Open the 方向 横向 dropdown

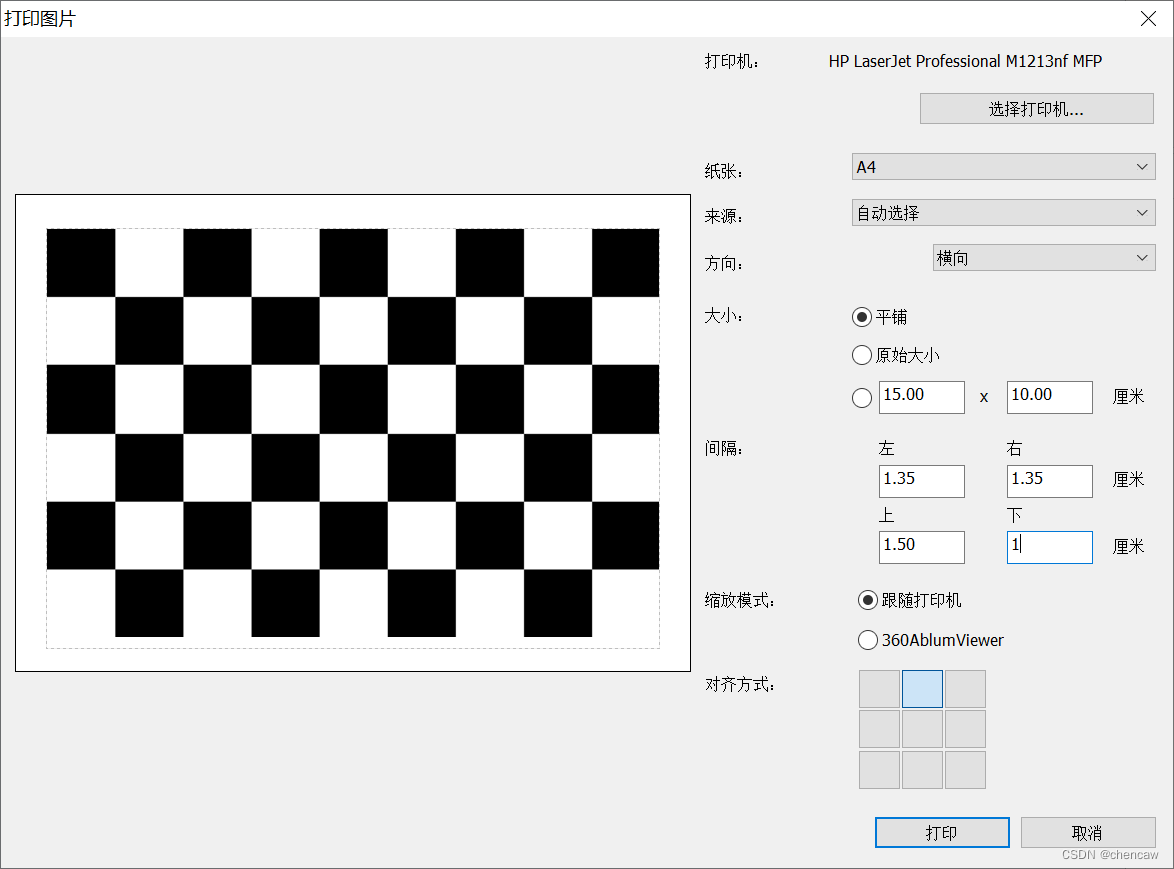tap(1044, 257)
